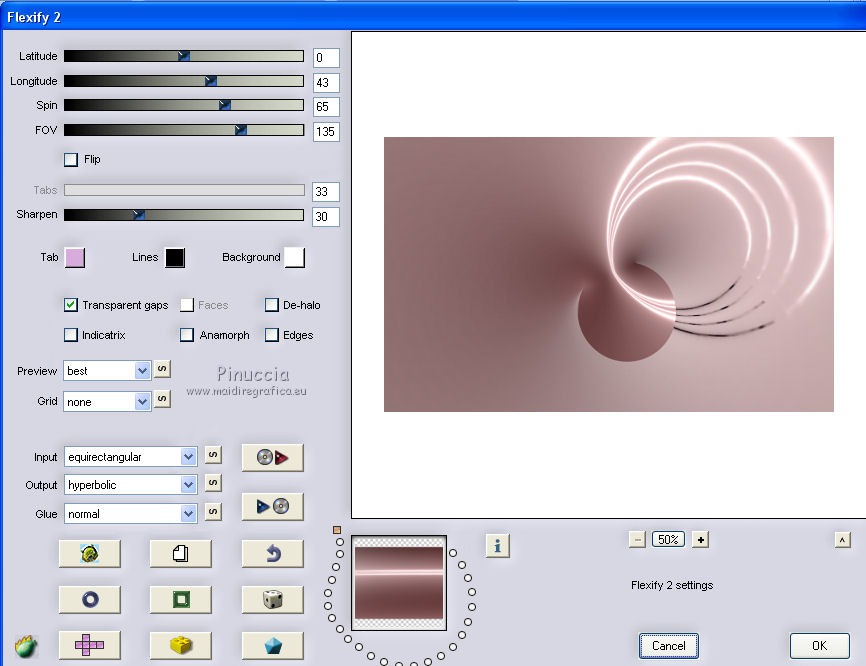Image resolution: width=866 pixels, height=666 pixels.
Task: Click the Longitude value field showing 43
Action: coord(326,83)
